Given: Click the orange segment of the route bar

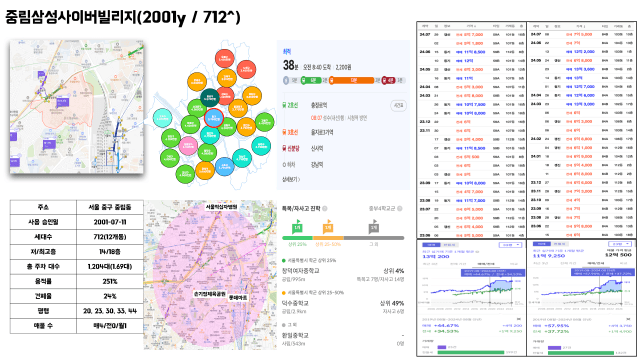Looking at the screenshot, I should (x=352, y=80).
